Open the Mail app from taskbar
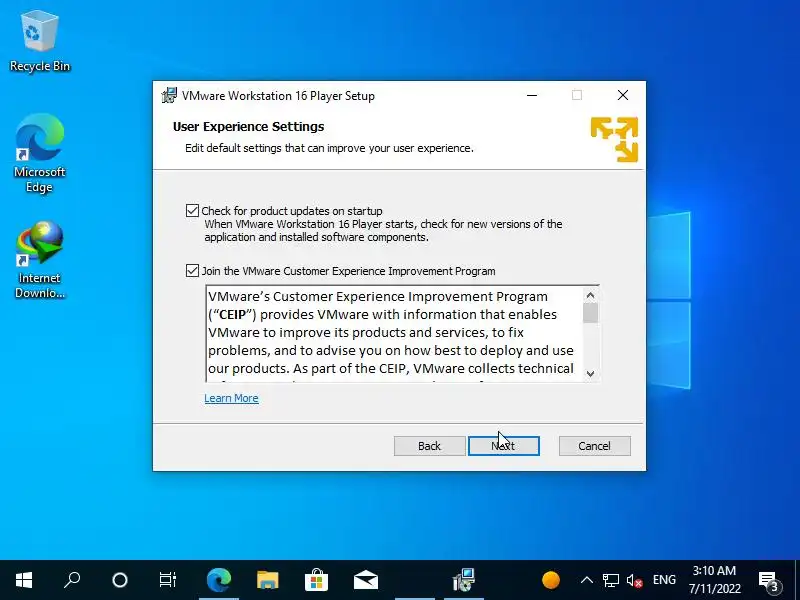800x600 pixels. point(366,580)
